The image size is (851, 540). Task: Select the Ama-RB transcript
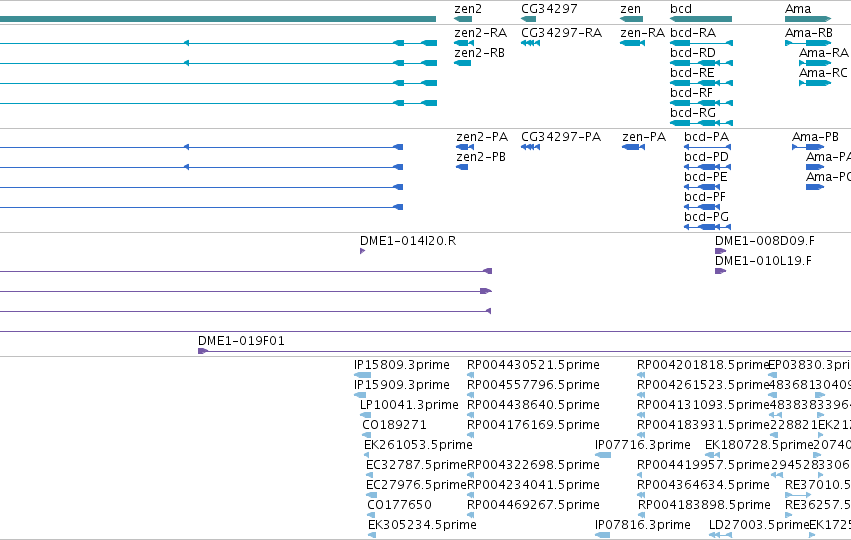(x=808, y=43)
